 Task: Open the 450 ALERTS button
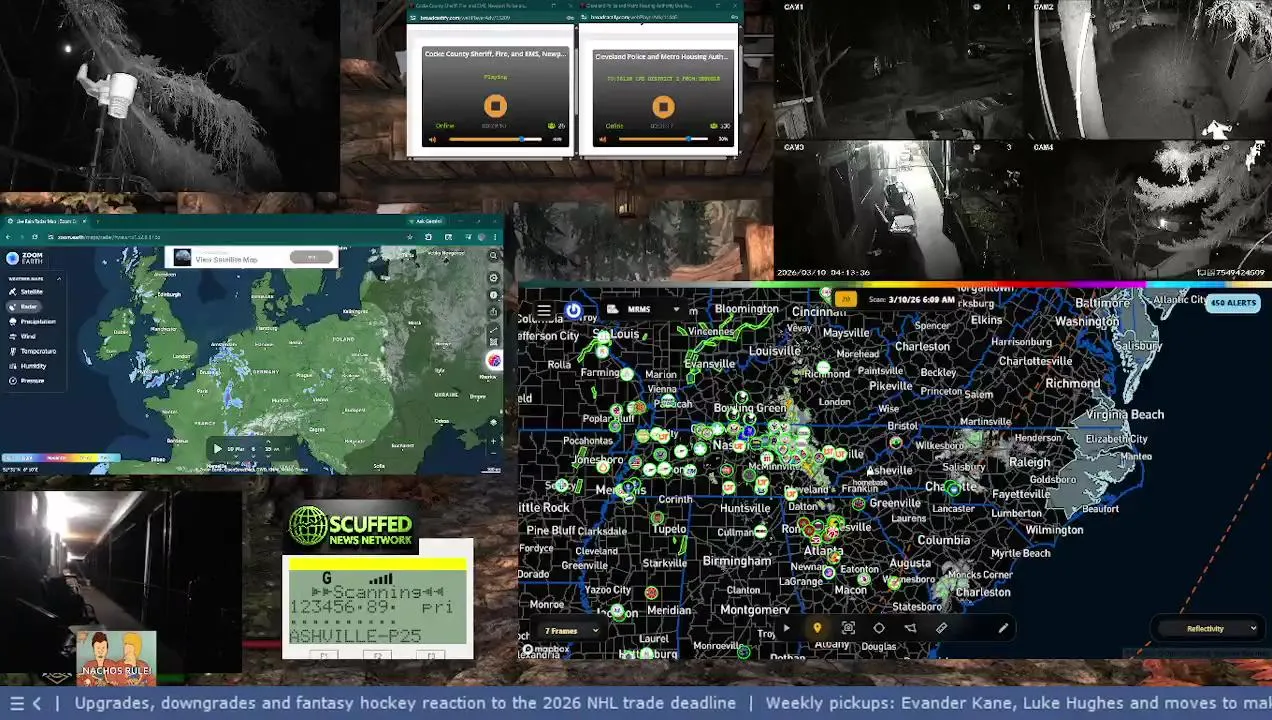pyautogui.click(x=1233, y=302)
